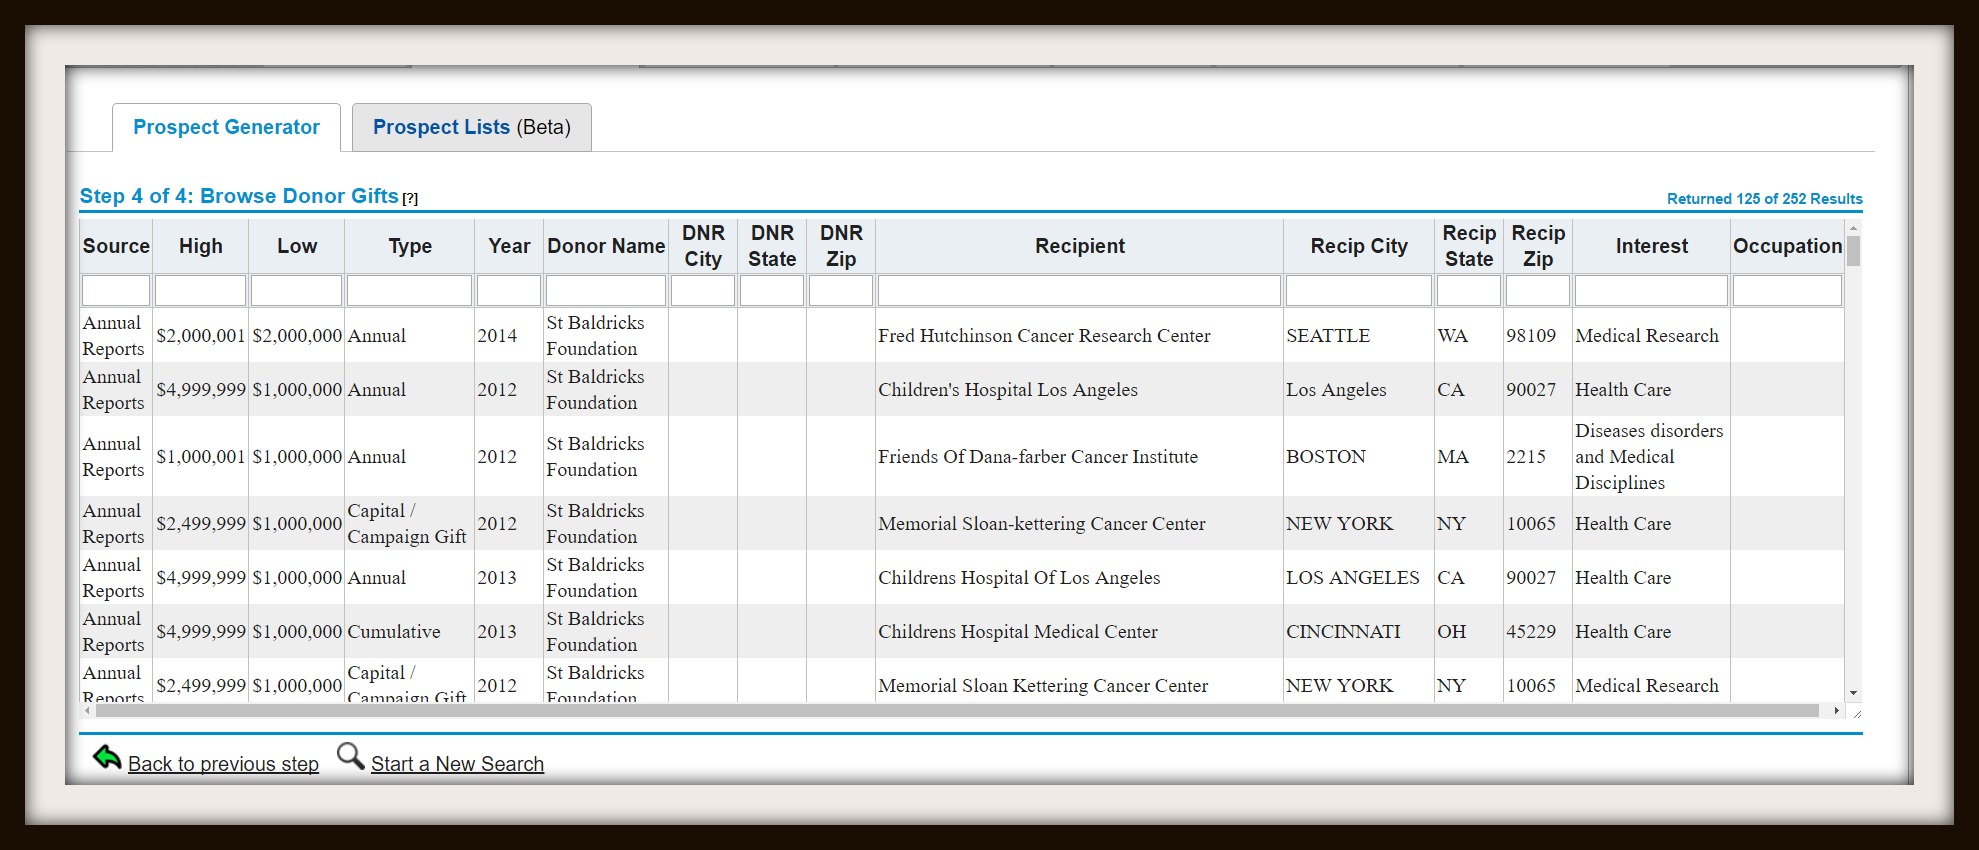Sort by the DNR Zip column header

tap(841, 246)
